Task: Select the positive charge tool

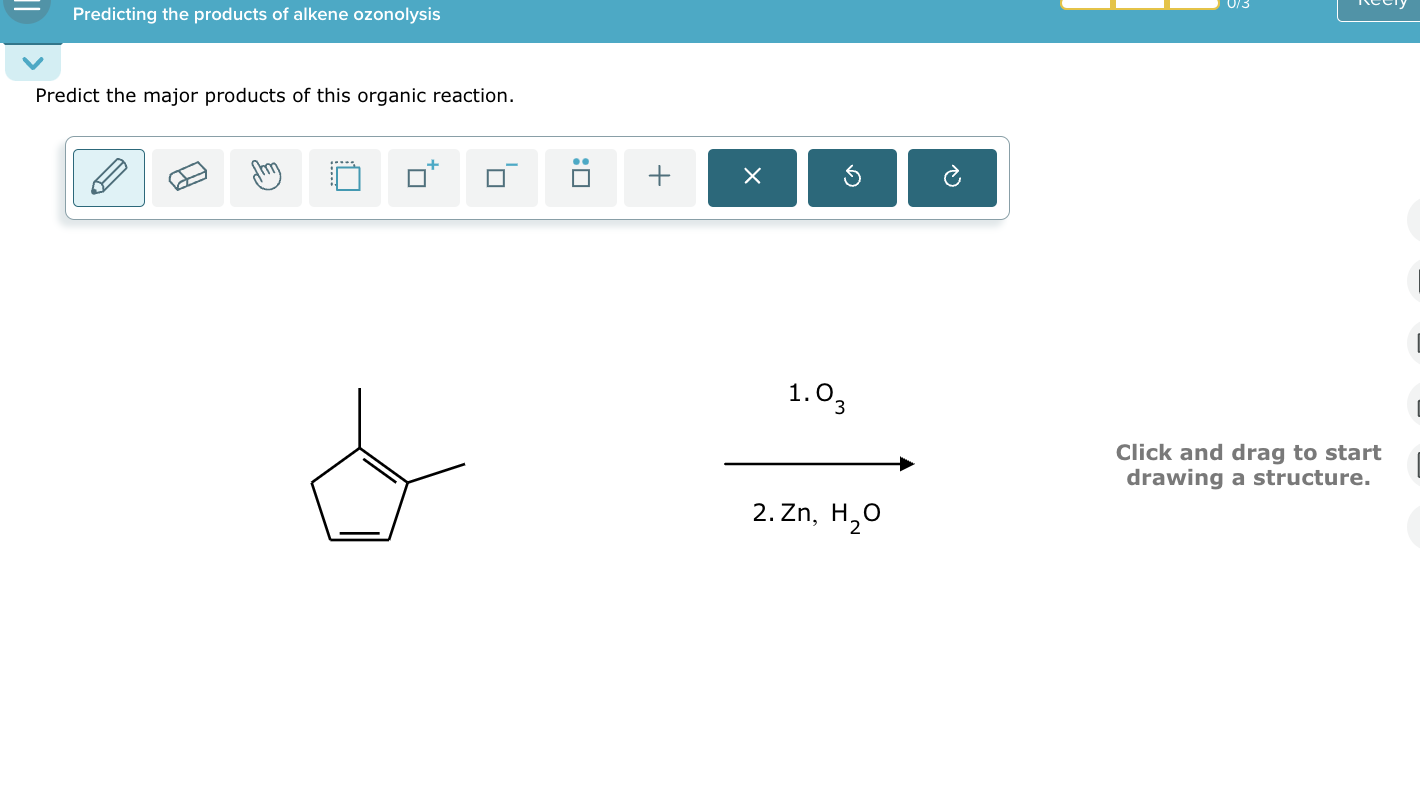Action: click(x=423, y=177)
